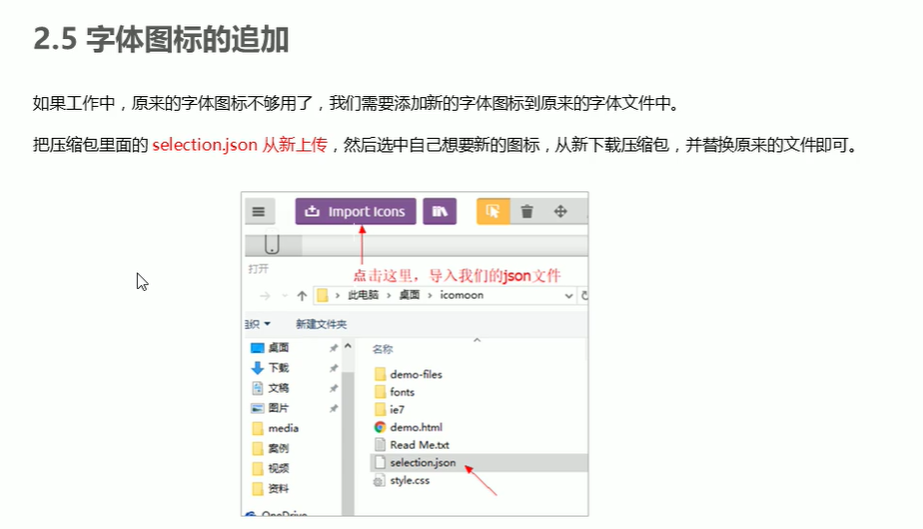Select the demo-files folder
Image resolution: width=923 pixels, height=529 pixels.
[416, 374]
